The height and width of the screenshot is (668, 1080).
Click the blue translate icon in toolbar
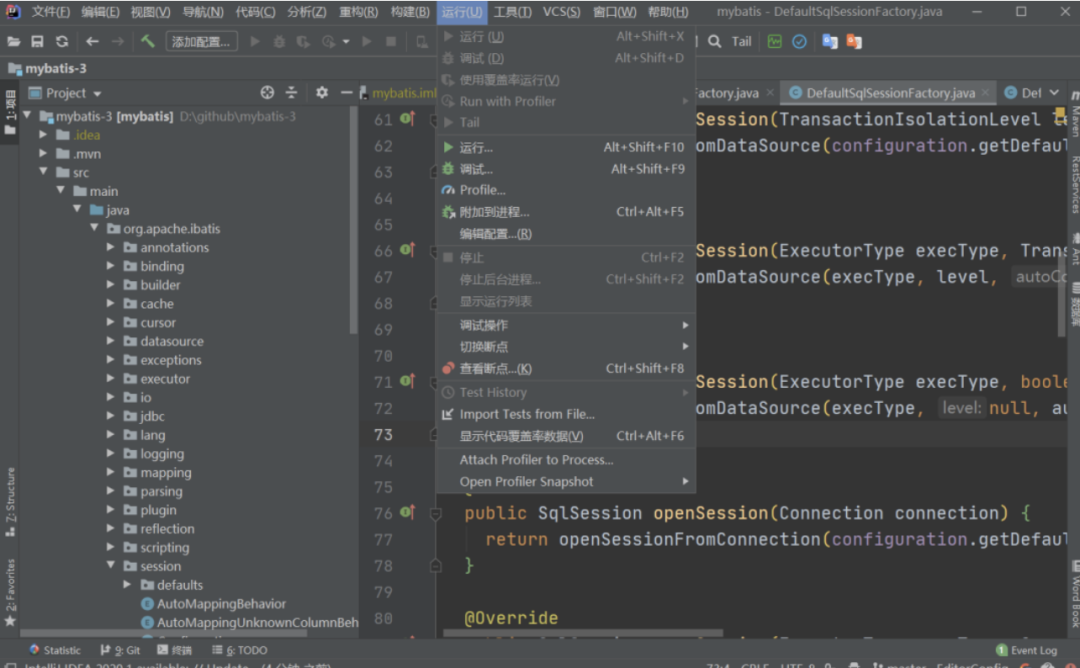(830, 41)
